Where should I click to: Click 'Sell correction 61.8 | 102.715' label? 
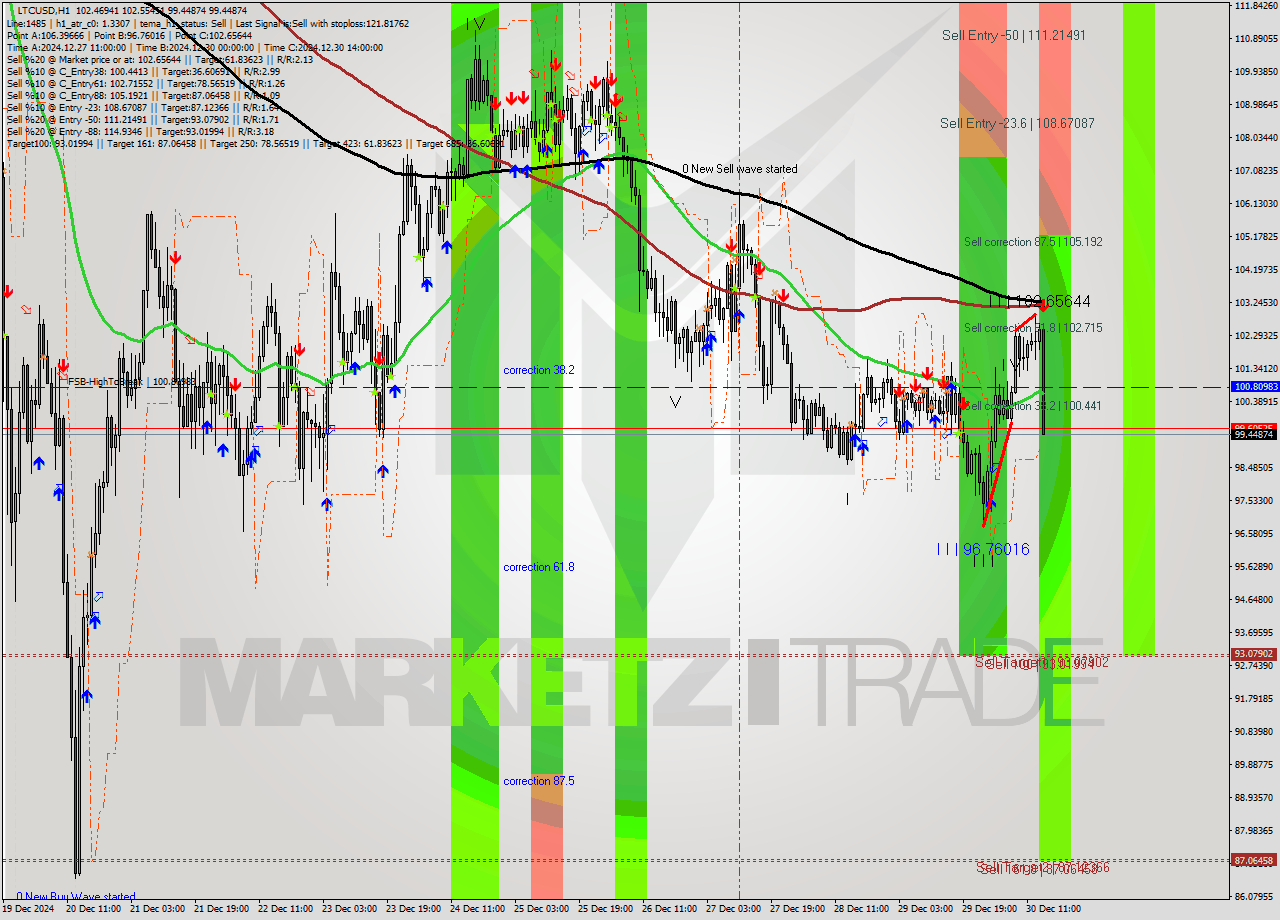pos(1033,328)
